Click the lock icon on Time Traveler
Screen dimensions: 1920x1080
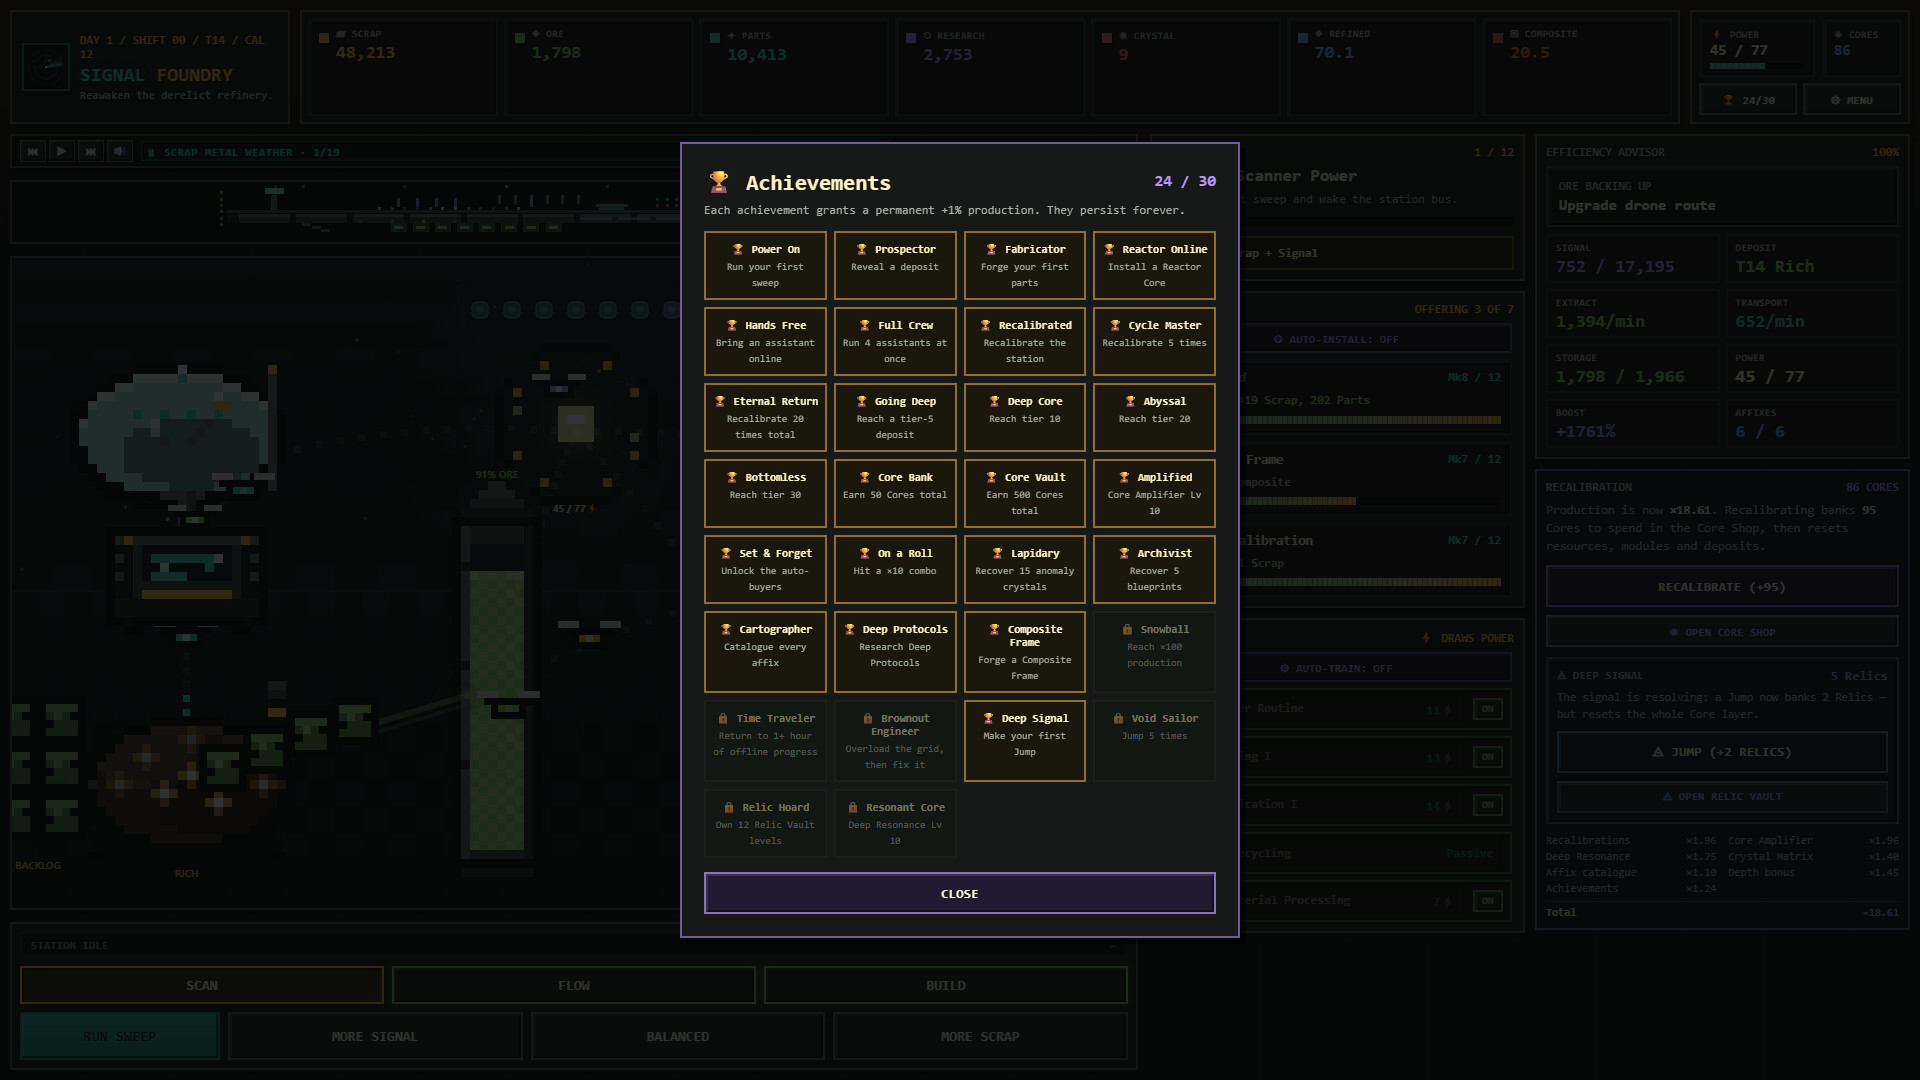point(723,718)
